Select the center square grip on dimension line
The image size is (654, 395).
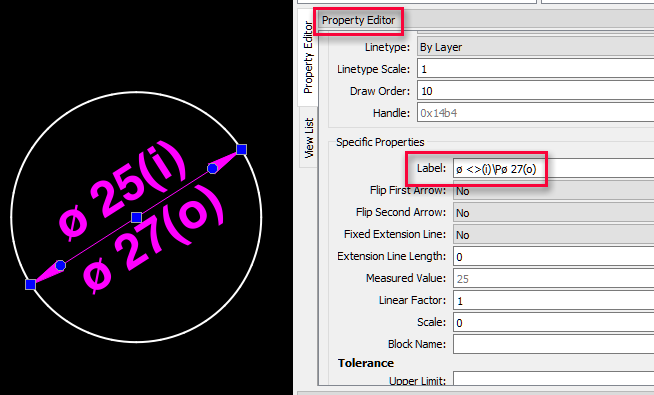136,217
